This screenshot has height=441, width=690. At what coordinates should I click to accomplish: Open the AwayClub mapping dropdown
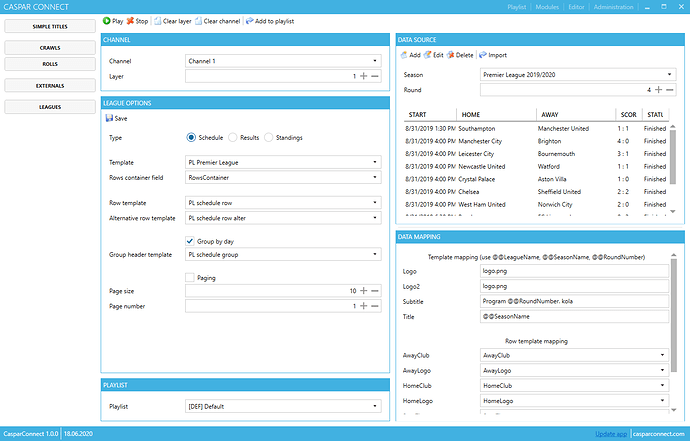click(x=574, y=355)
